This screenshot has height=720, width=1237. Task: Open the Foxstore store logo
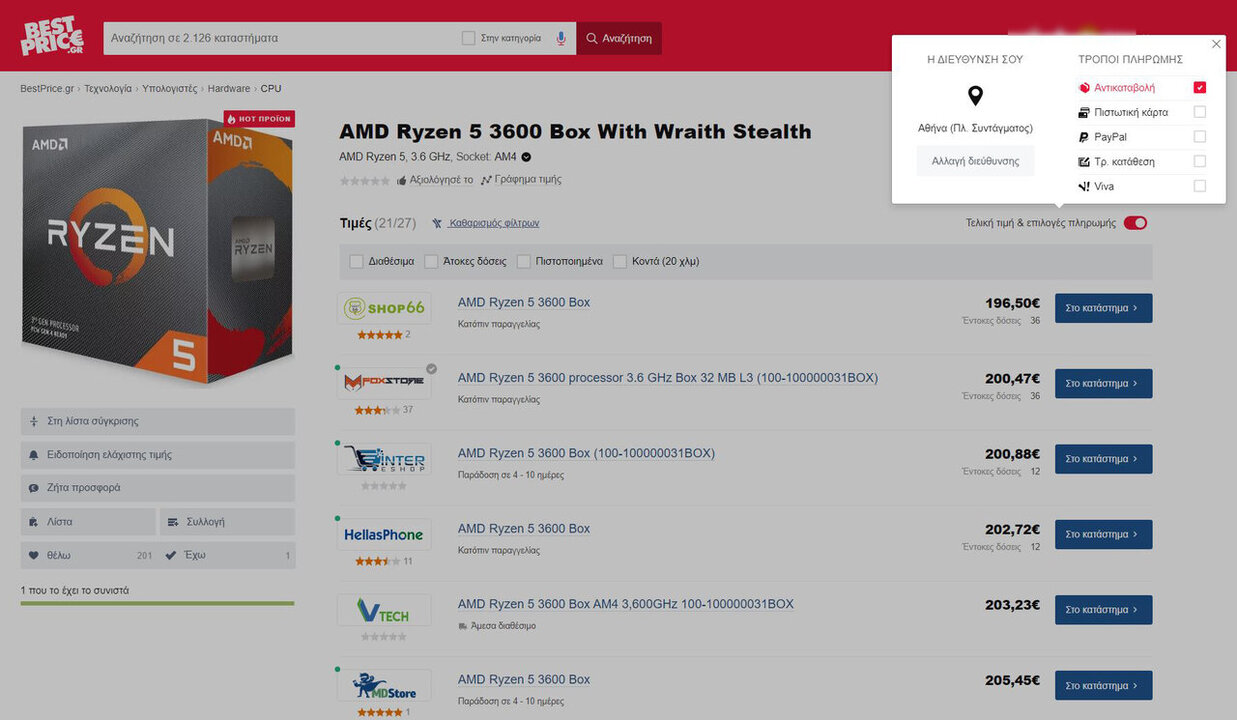(x=384, y=383)
